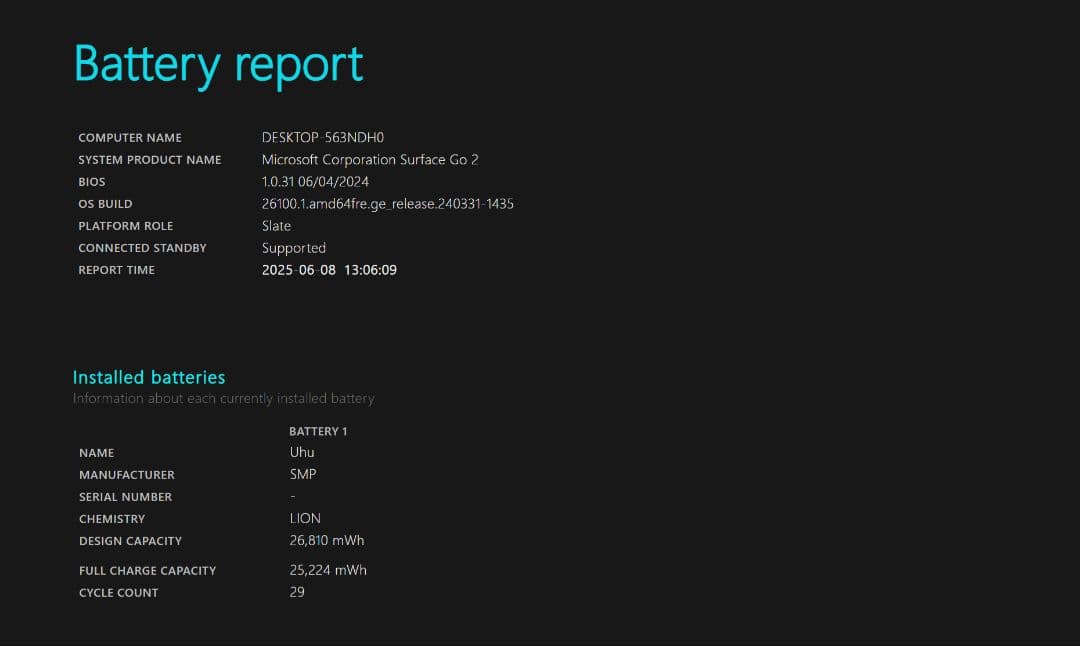This screenshot has height=646, width=1080.
Task: Click the Supported connected standby value
Action: [x=294, y=248]
